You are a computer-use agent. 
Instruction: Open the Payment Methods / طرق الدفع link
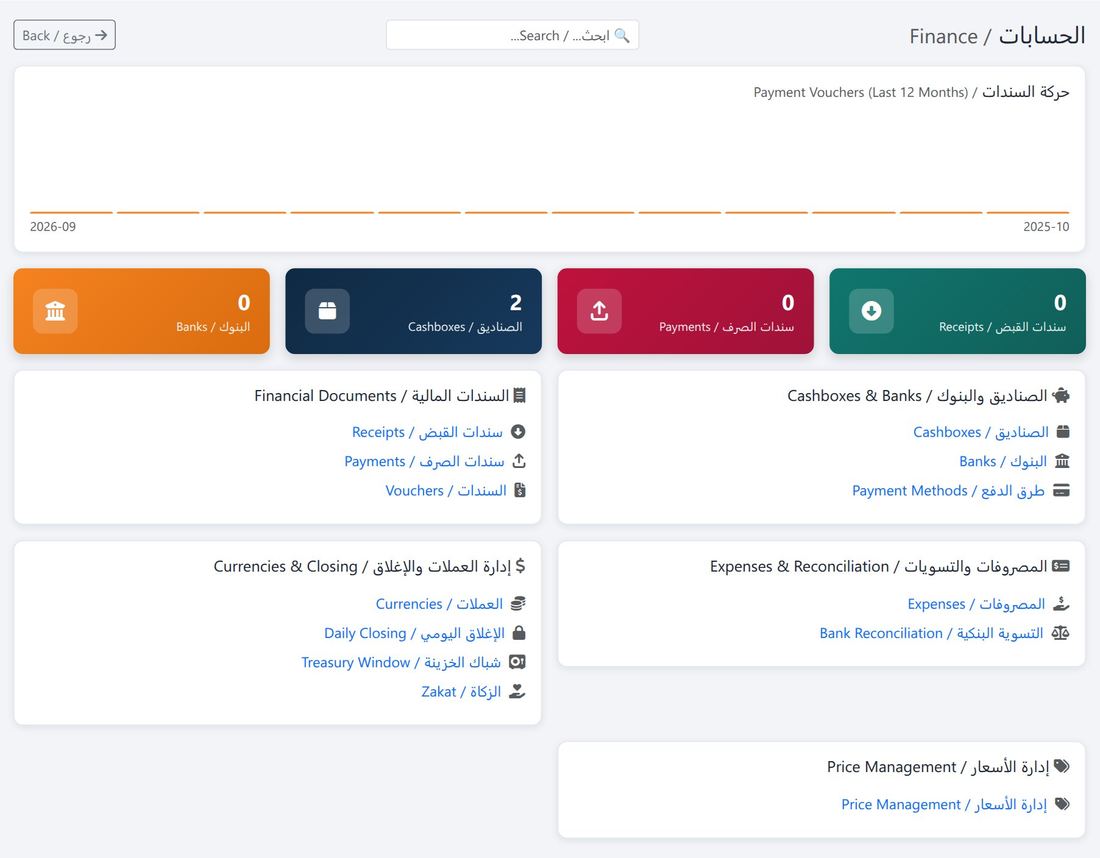948,490
